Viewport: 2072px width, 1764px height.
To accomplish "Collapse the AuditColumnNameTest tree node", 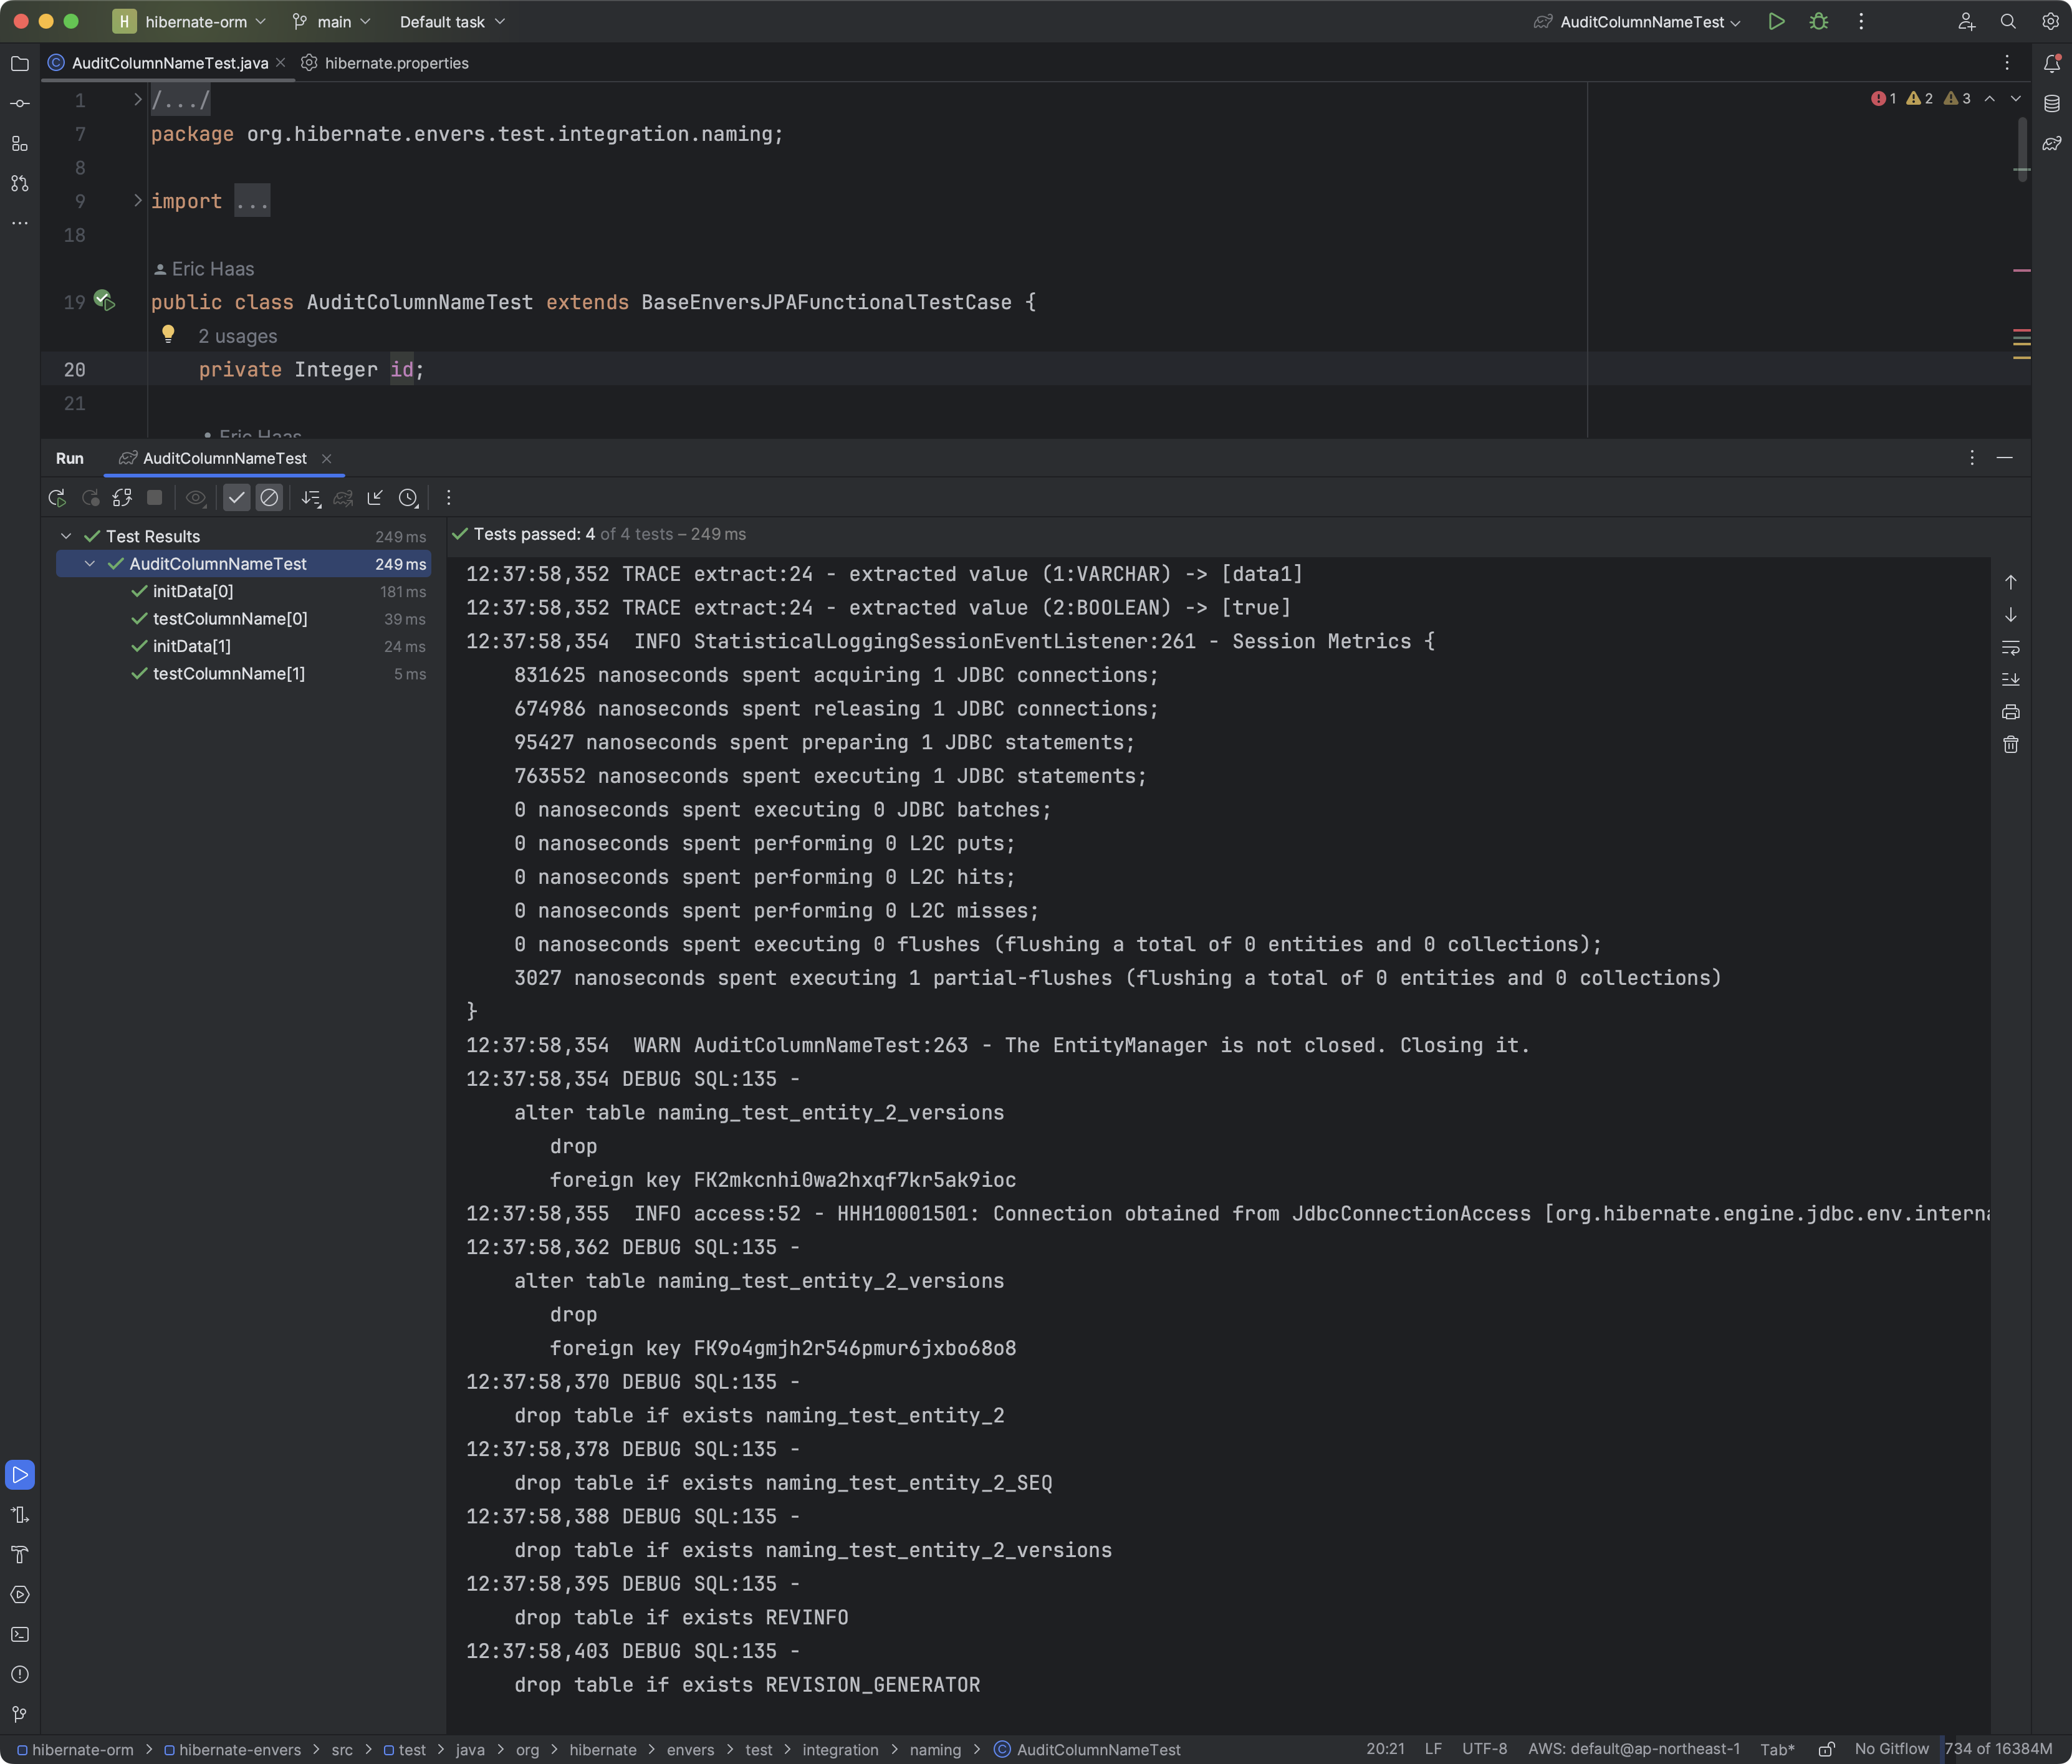I will point(90,564).
